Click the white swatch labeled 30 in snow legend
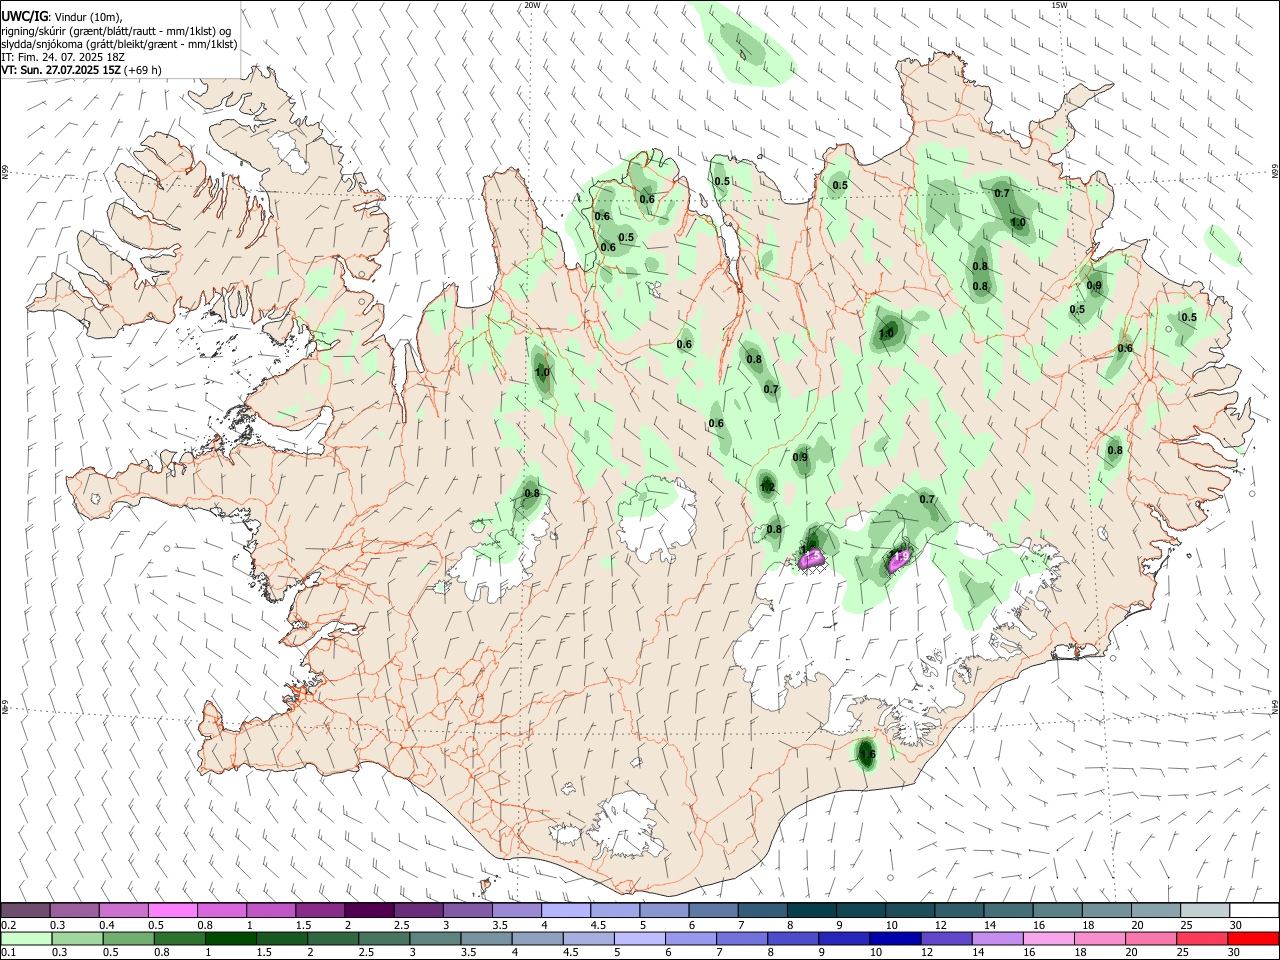1280x960 pixels. pos(1254,910)
